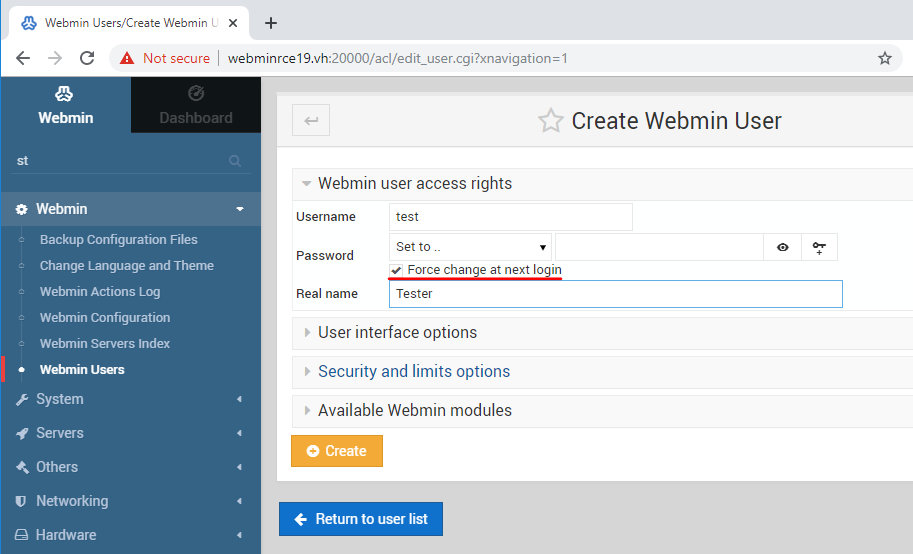913x554 pixels.
Task: Click the search magnifier icon in sidebar
Action: tap(235, 161)
